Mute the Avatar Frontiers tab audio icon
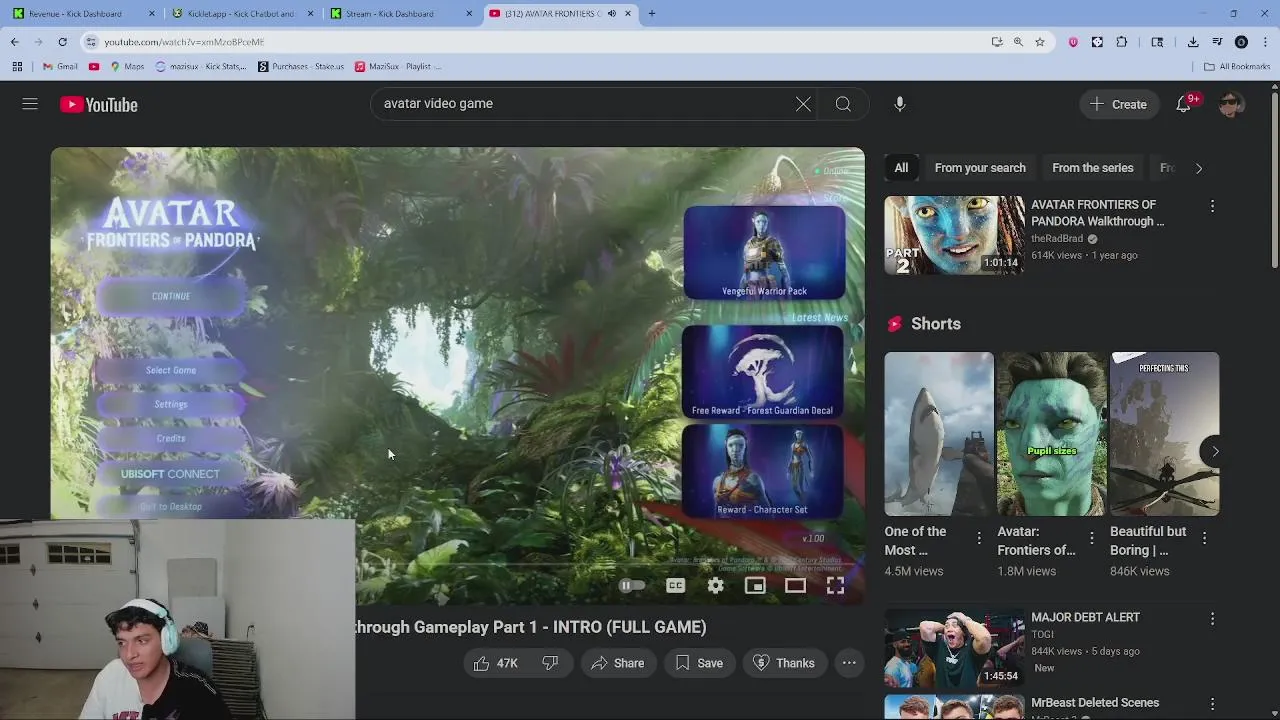Image resolution: width=1280 pixels, height=720 pixels. click(612, 14)
